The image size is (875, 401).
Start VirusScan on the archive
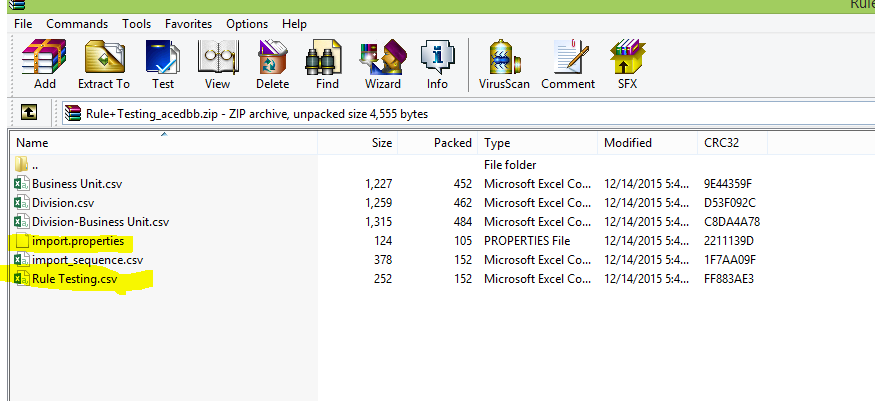pyautogui.click(x=504, y=65)
